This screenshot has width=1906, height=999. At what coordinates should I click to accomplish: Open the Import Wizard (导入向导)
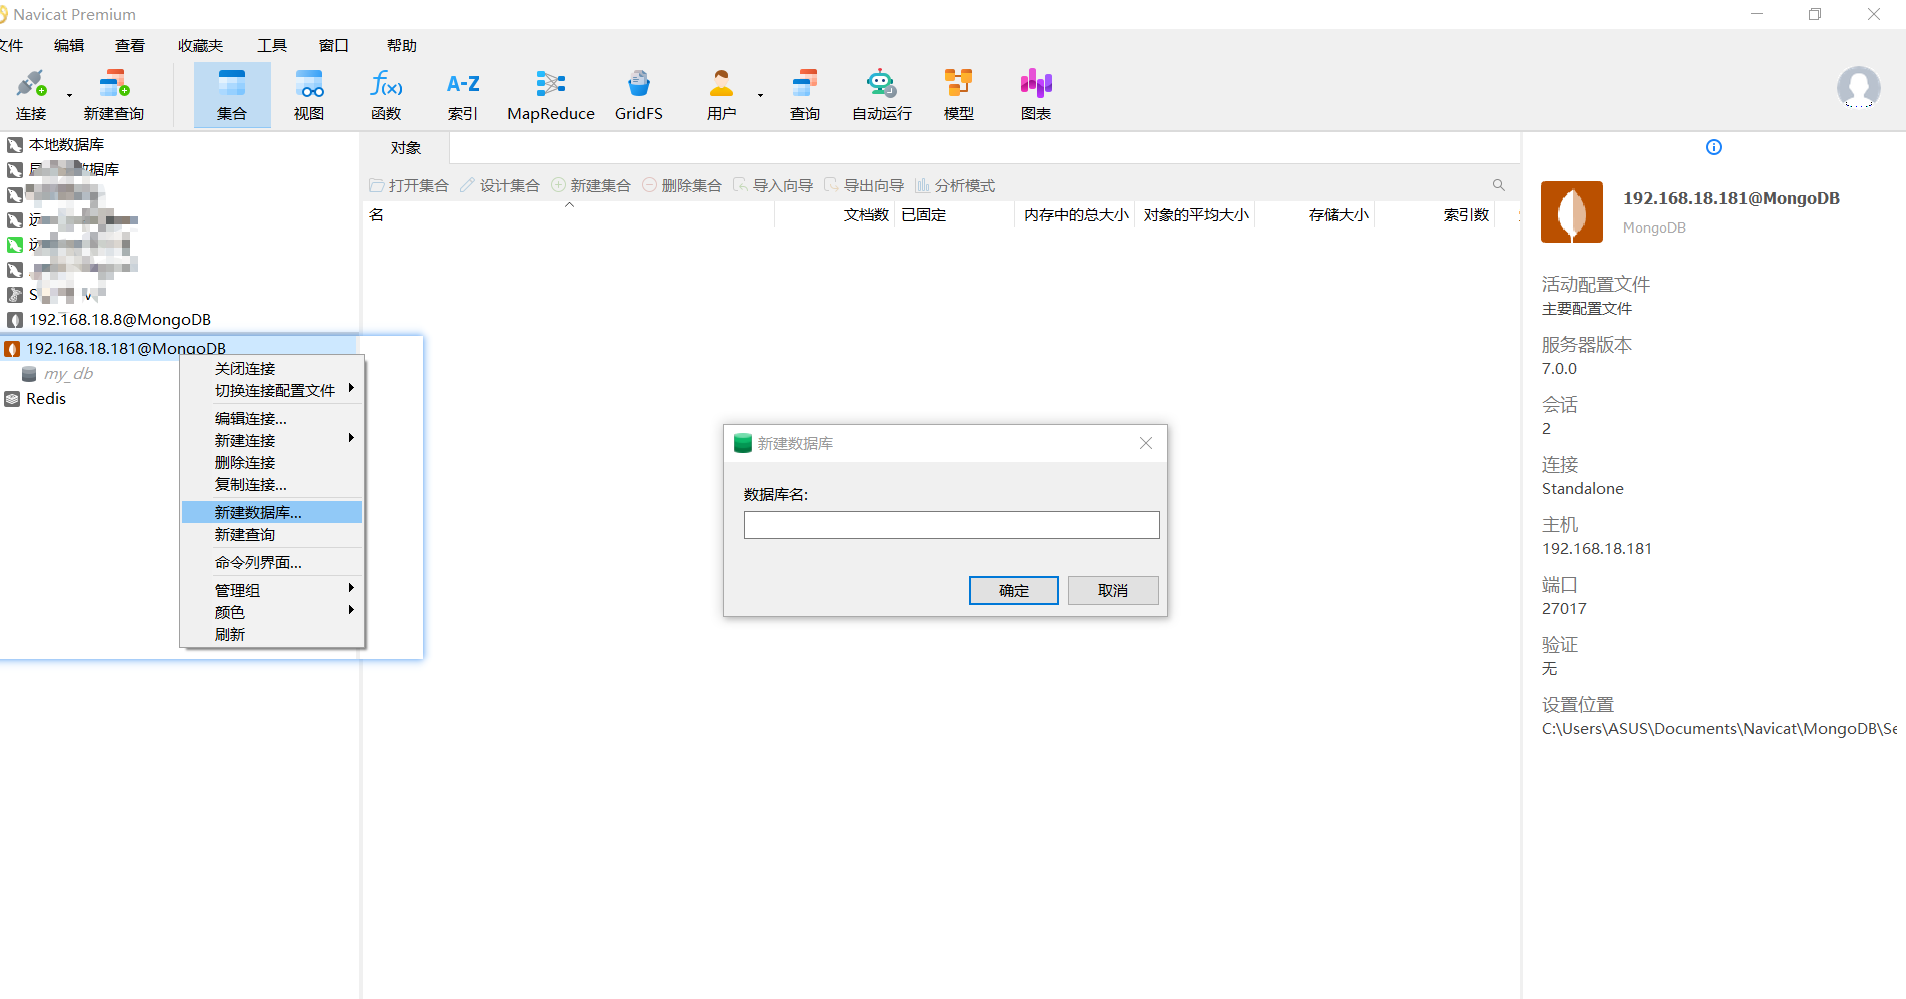(x=773, y=185)
